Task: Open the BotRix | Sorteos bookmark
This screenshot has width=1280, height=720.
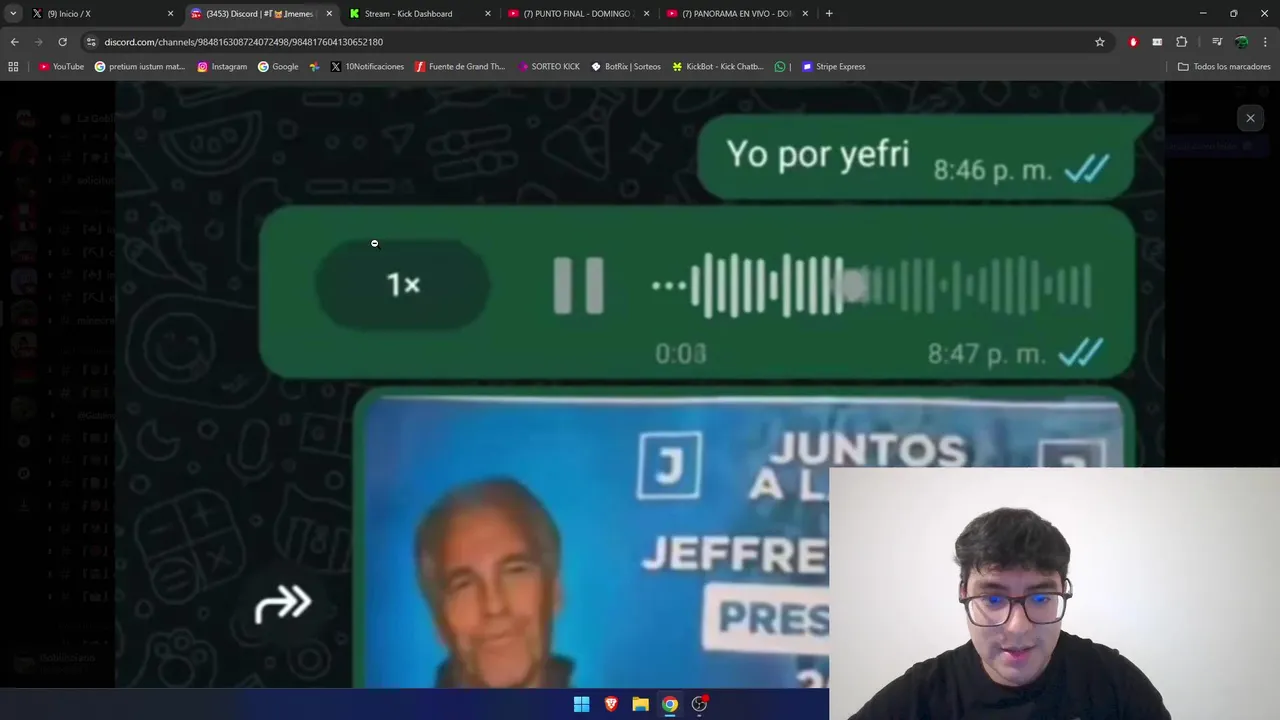Action: point(626,67)
